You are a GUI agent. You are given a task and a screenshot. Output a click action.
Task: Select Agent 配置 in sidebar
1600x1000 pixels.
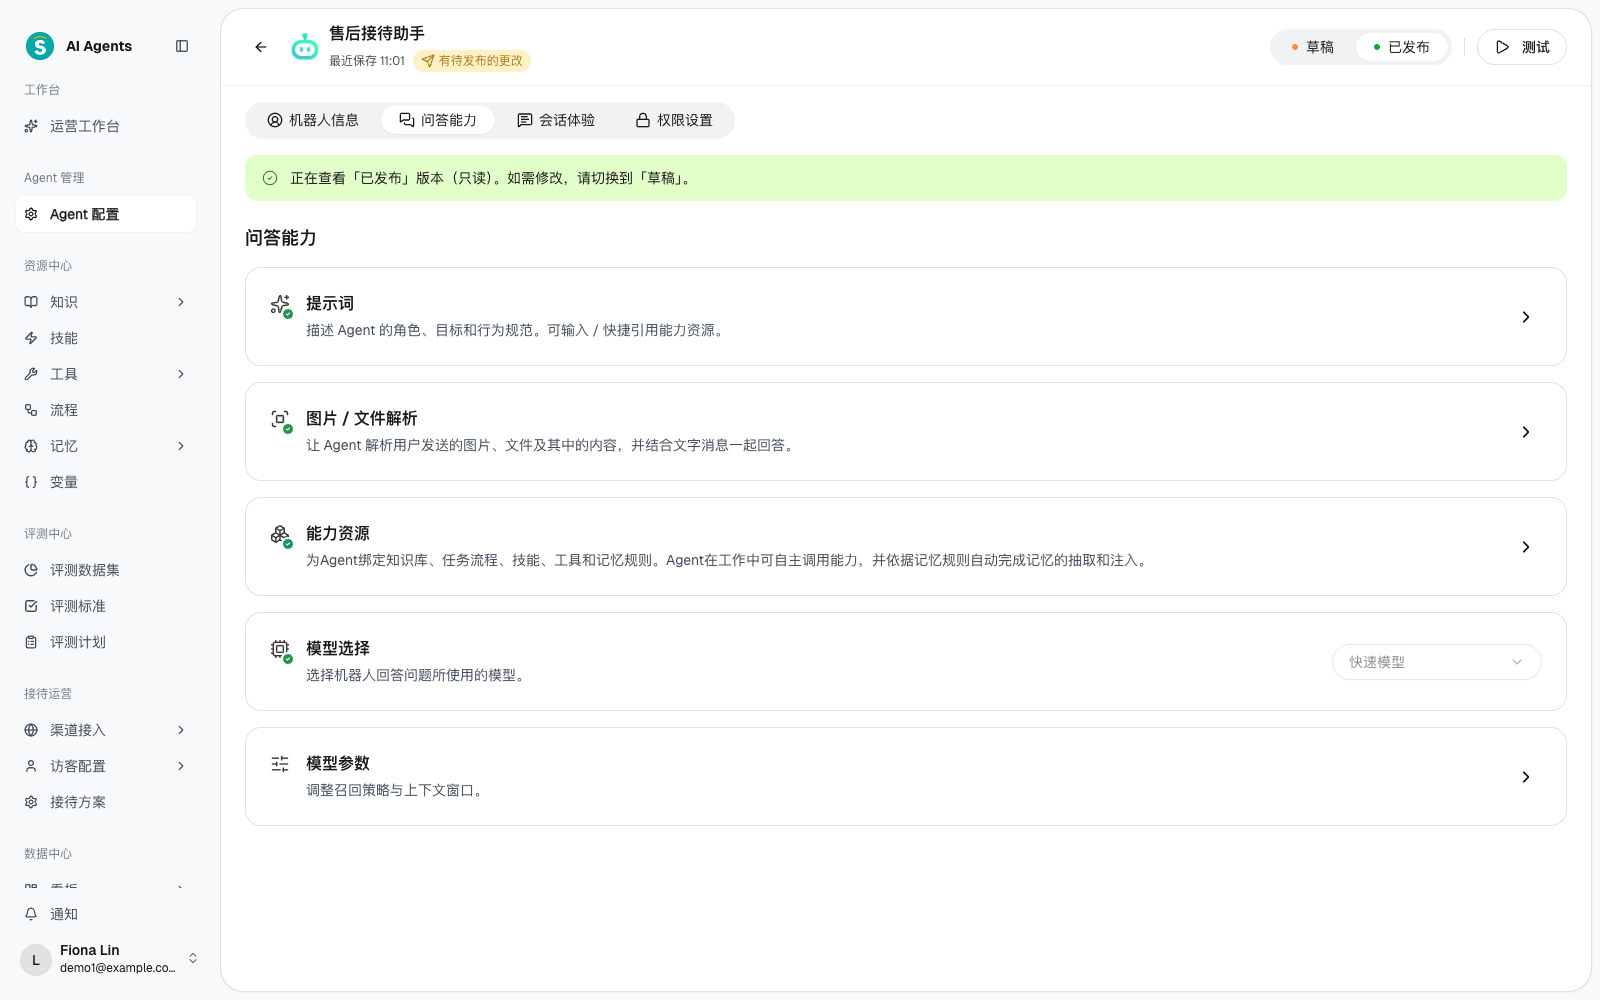106,214
